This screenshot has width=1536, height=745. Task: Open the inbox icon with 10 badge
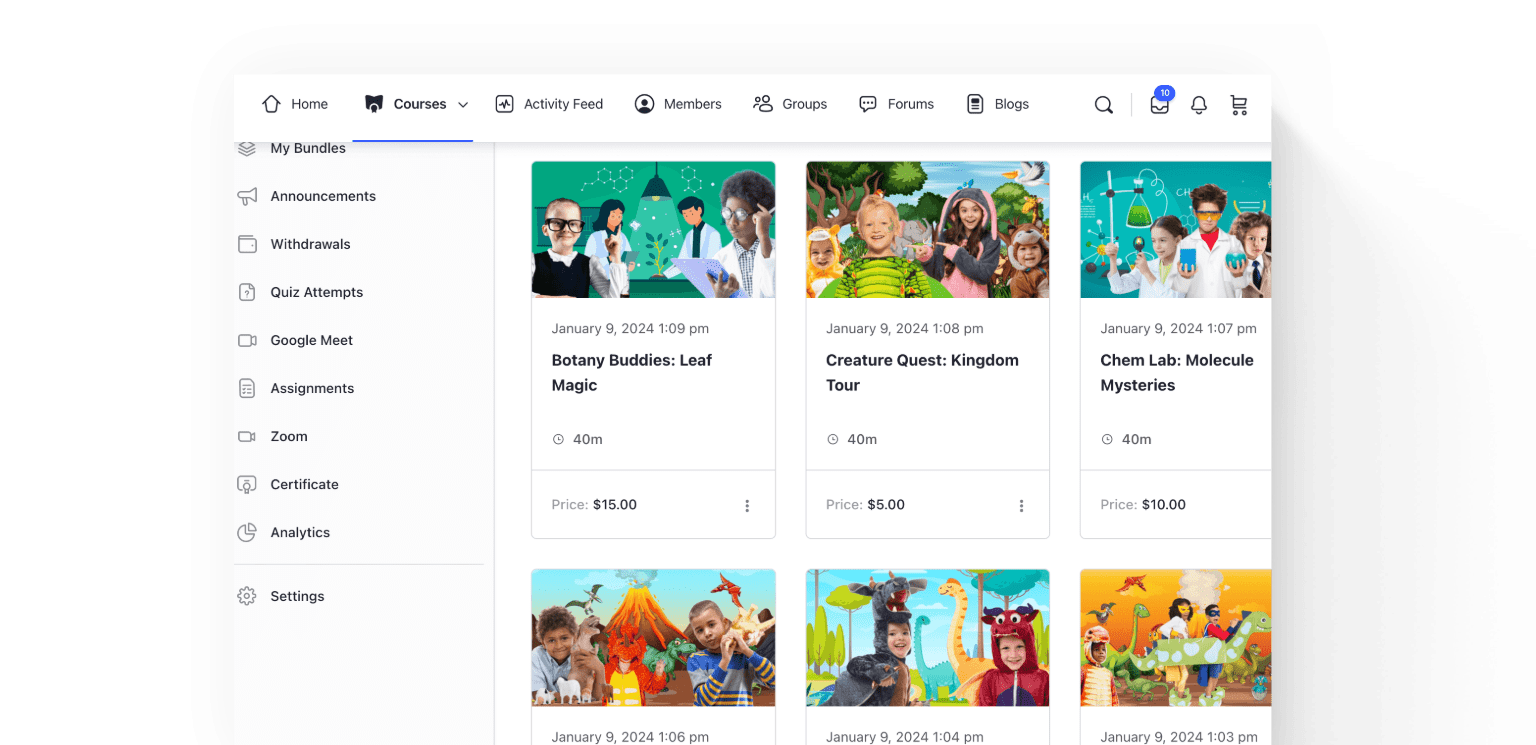1159,105
